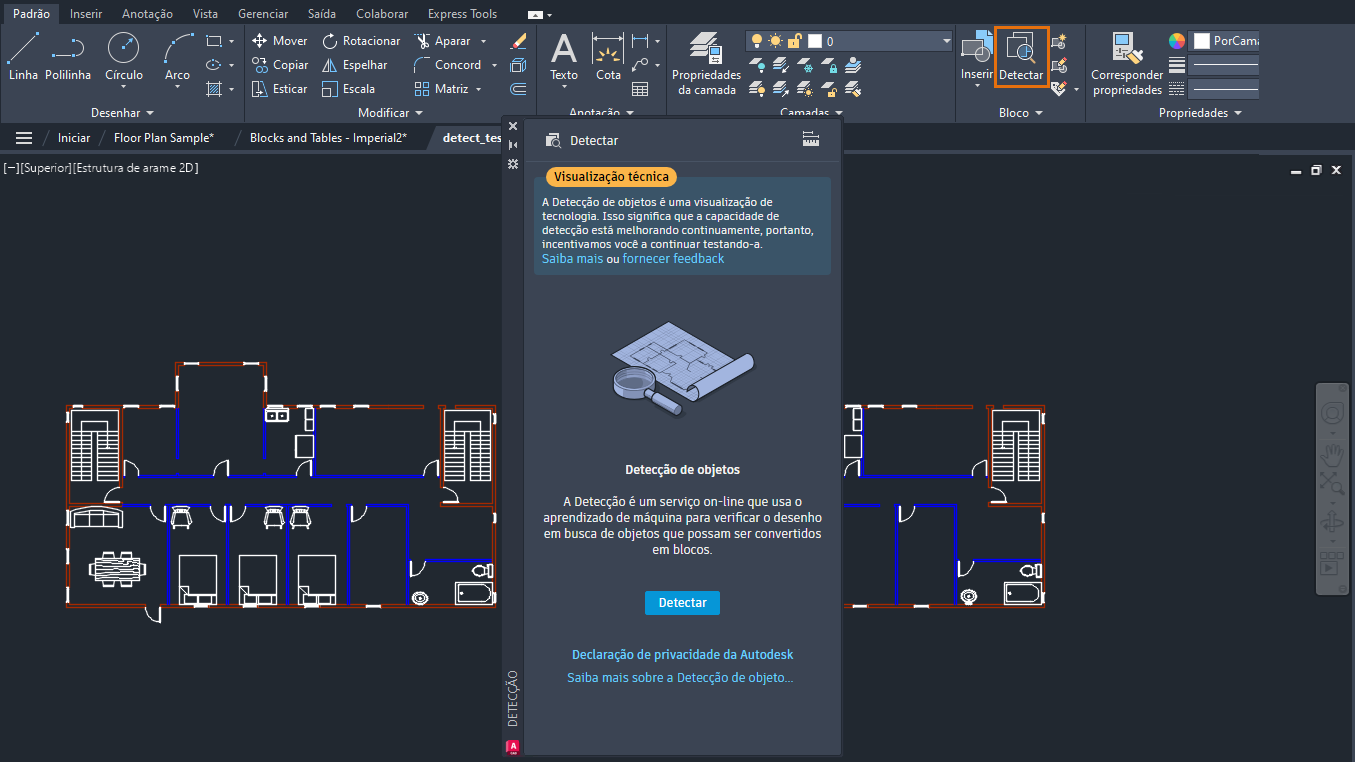Screen dimensions: 1355x762
Task: Expand the Desenhar panel
Action: pos(122,113)
